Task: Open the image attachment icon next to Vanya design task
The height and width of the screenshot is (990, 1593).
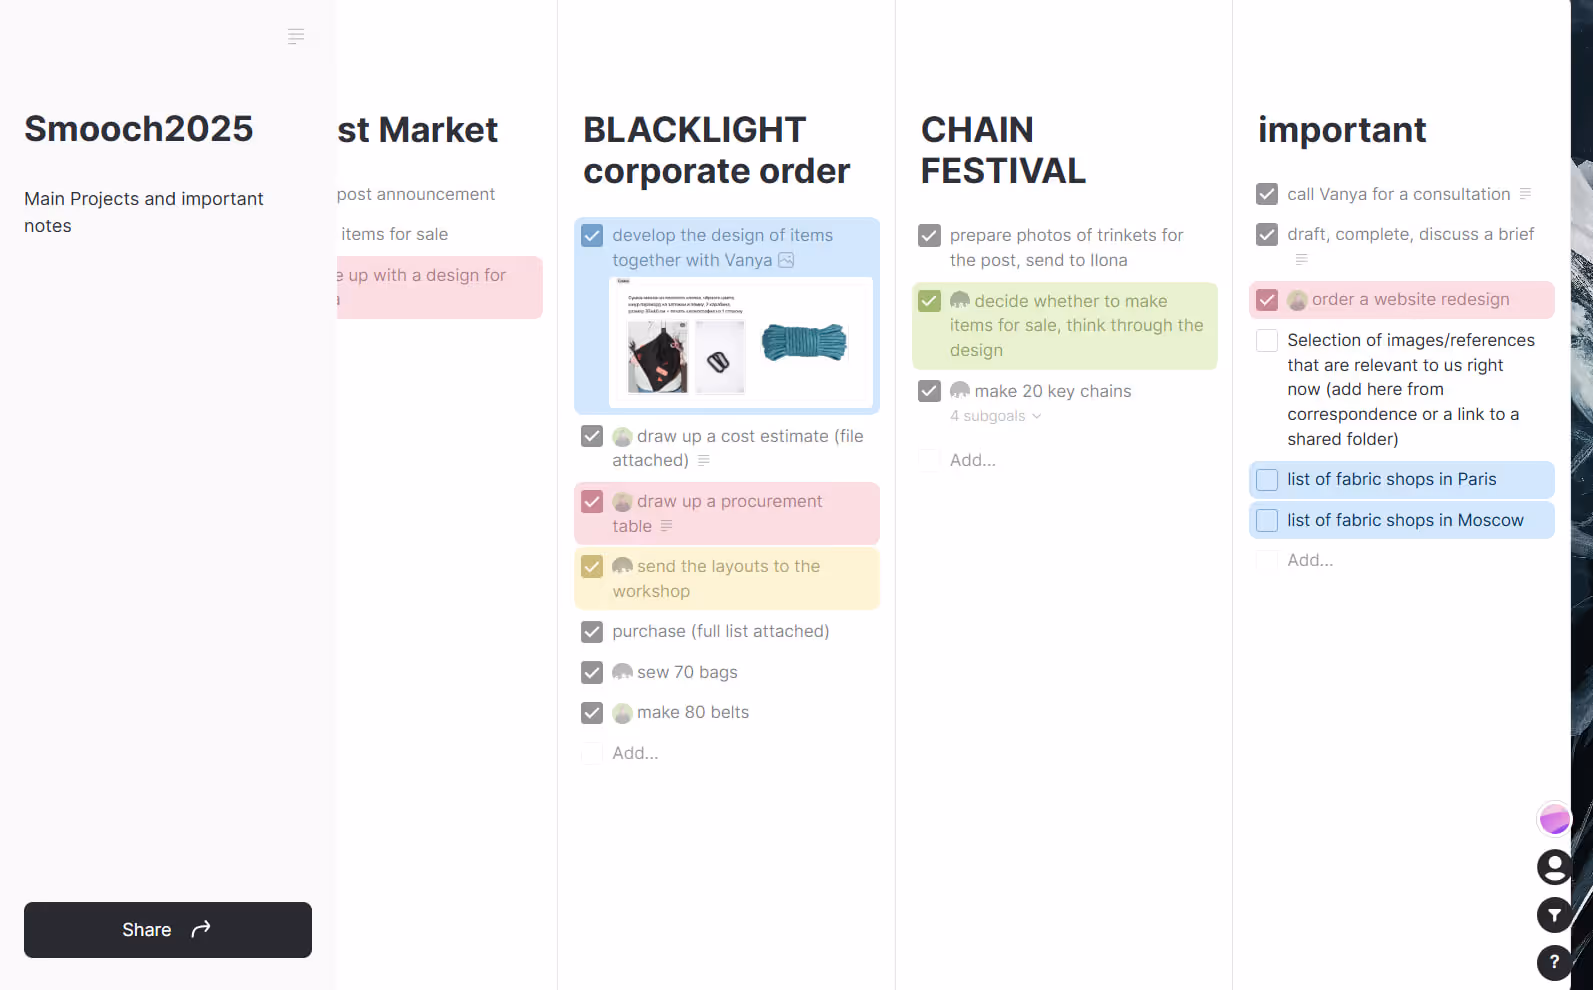Action: tap(786, 260)
